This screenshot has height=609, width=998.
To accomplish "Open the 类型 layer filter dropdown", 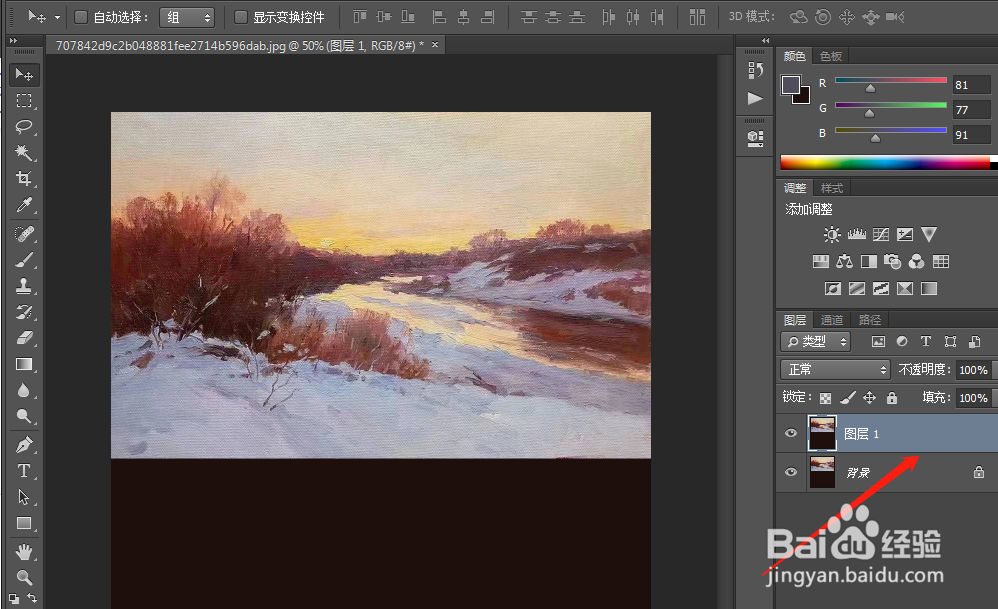I will [815, 342].
